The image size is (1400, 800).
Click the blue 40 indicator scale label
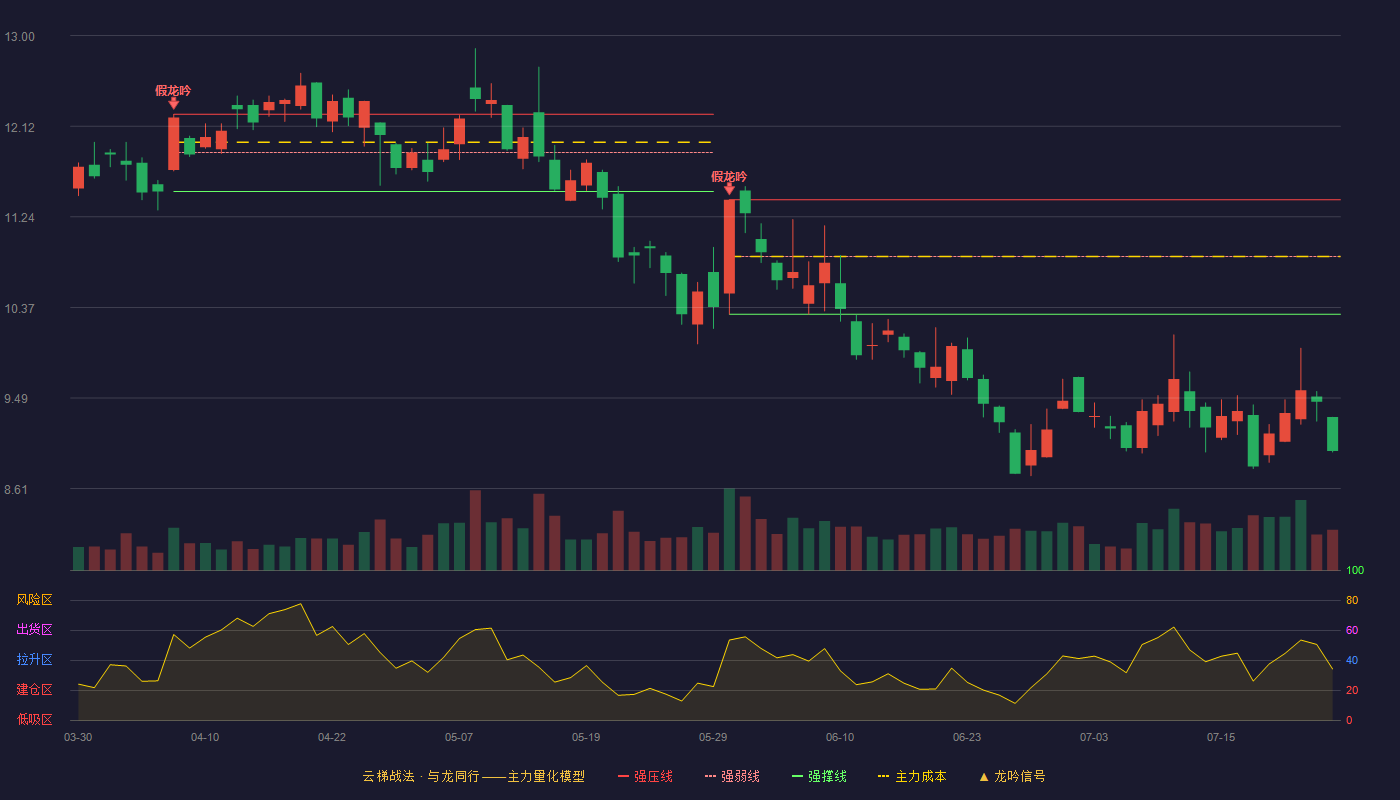coord(1352,660)
